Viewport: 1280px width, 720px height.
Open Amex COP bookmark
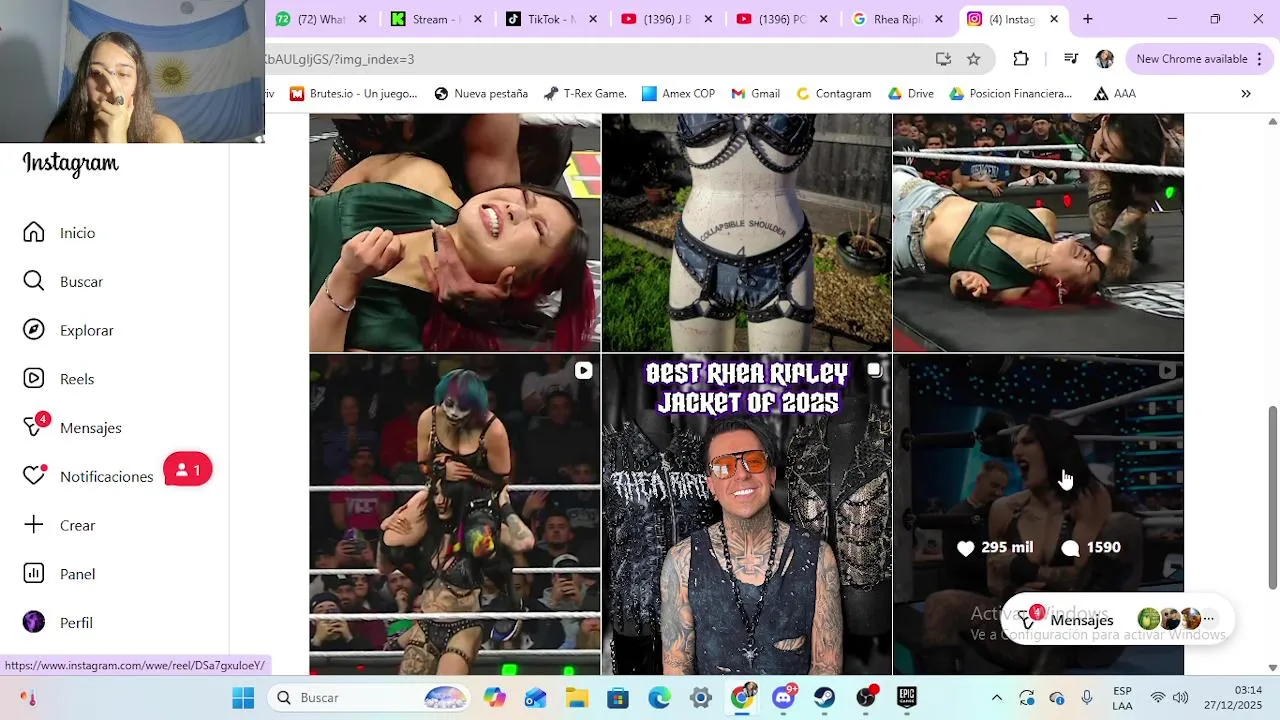pyautogui.click(x=679, y=93)
